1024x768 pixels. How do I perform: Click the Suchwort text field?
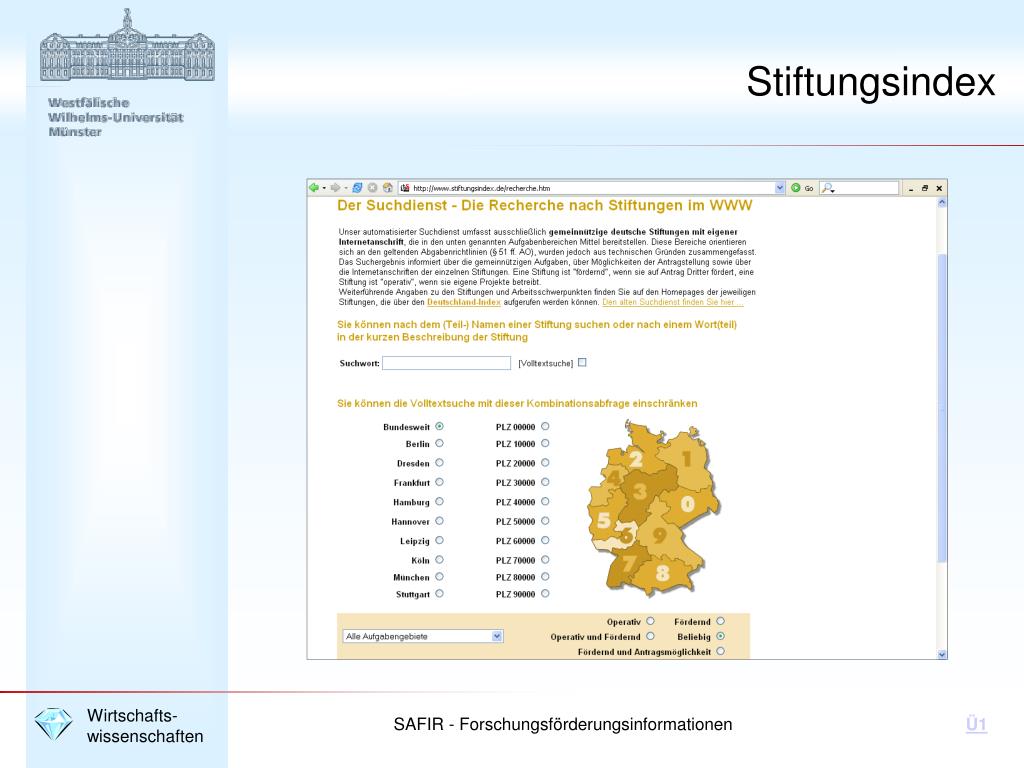coord(446,363)
